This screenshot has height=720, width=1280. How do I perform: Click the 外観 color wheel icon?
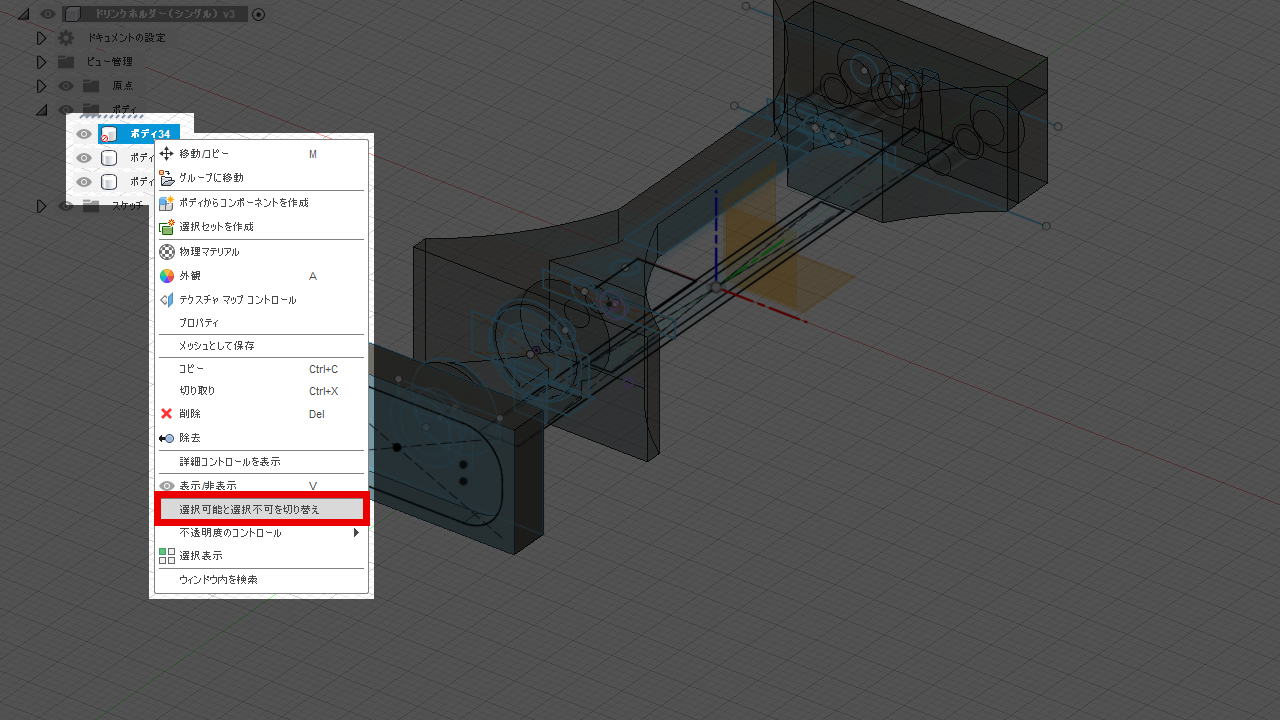[x=167, y=276]
